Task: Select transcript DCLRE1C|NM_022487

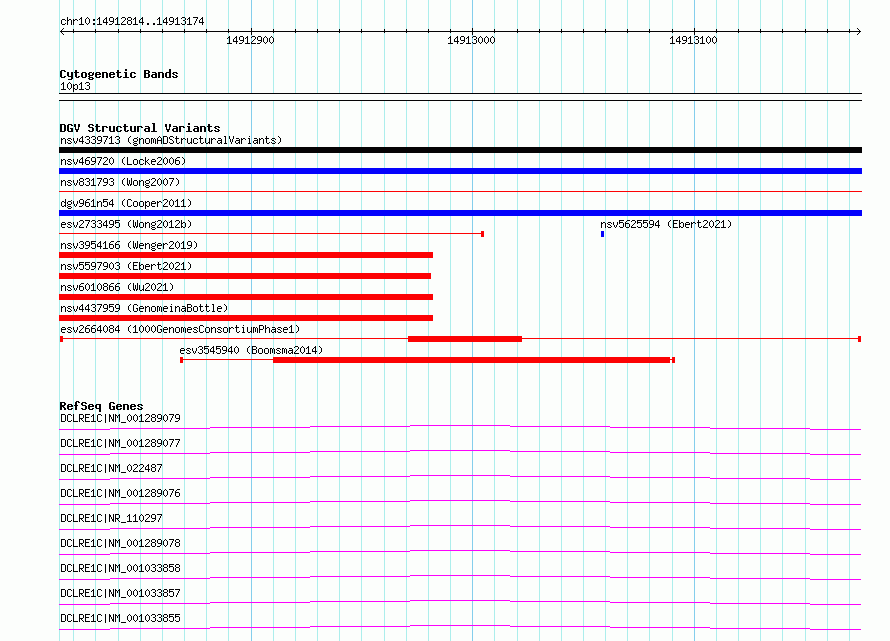Action: [111, 468]
